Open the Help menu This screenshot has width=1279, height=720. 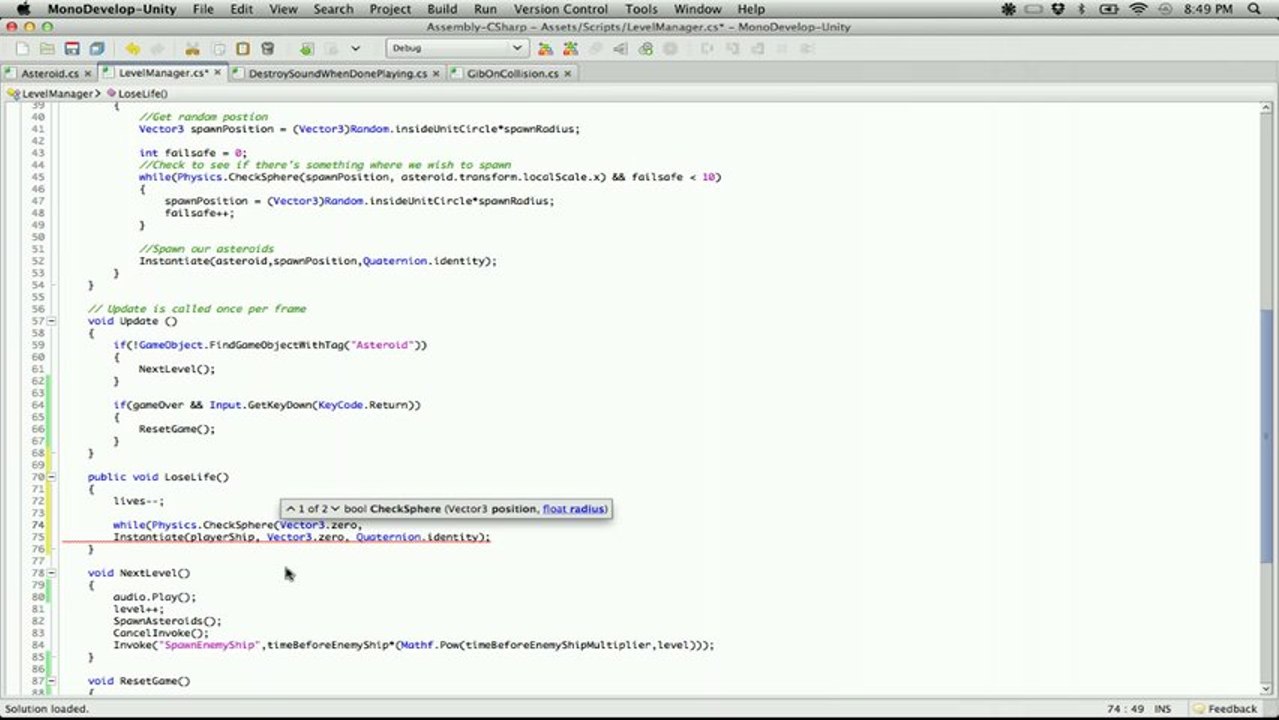point(751,9)
